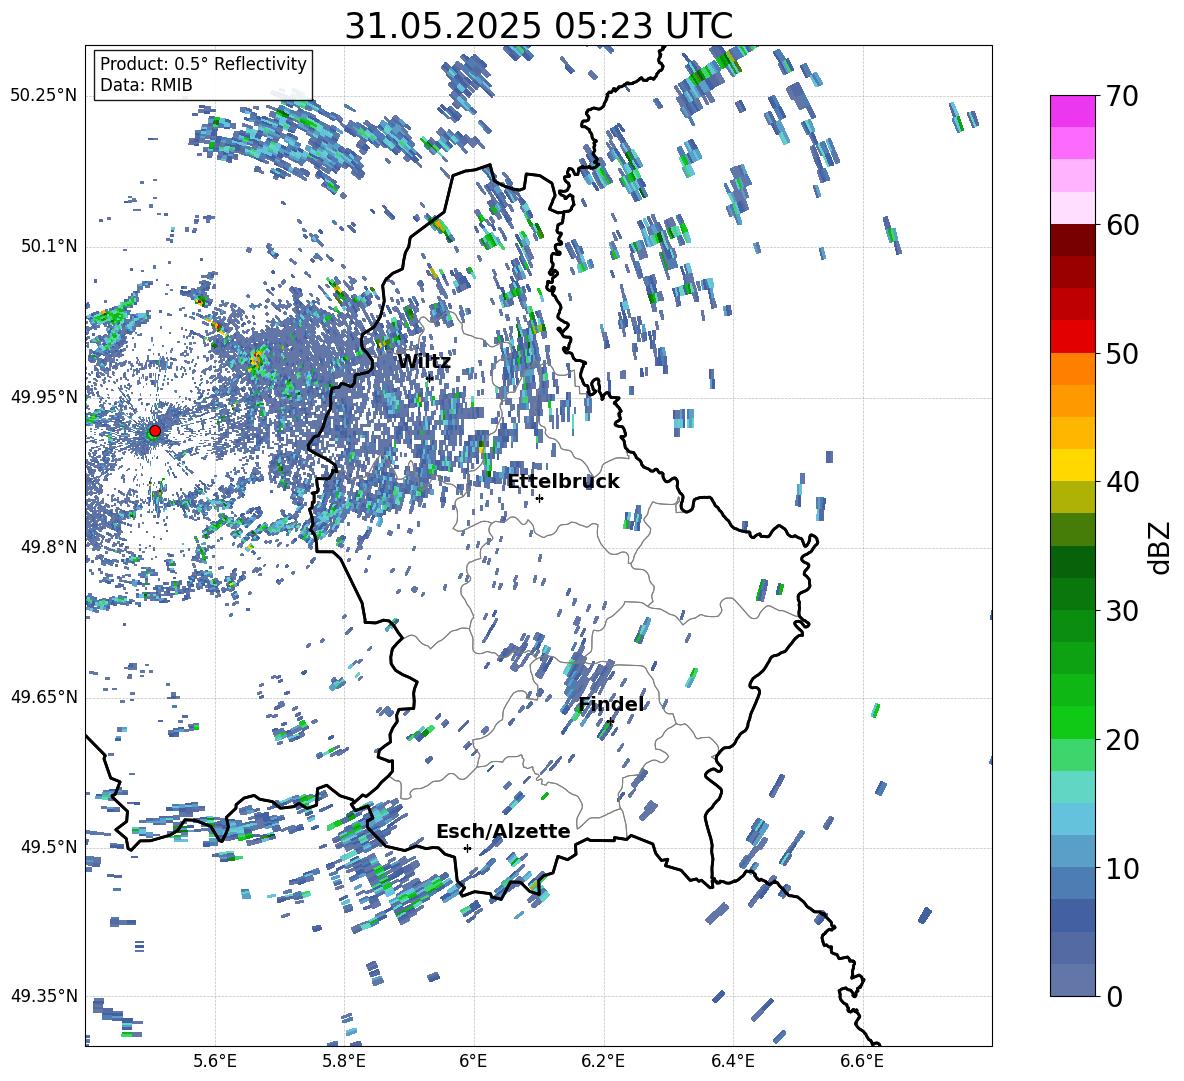
Task: Click the 49.95°N latitude label
Action: click(44, 396)
